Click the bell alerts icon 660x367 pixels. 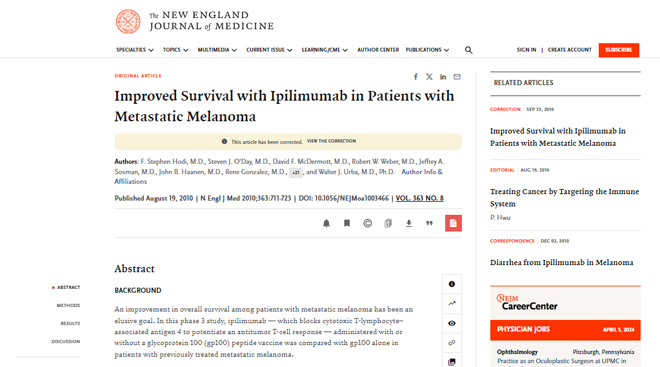click(x=326, y=223)
